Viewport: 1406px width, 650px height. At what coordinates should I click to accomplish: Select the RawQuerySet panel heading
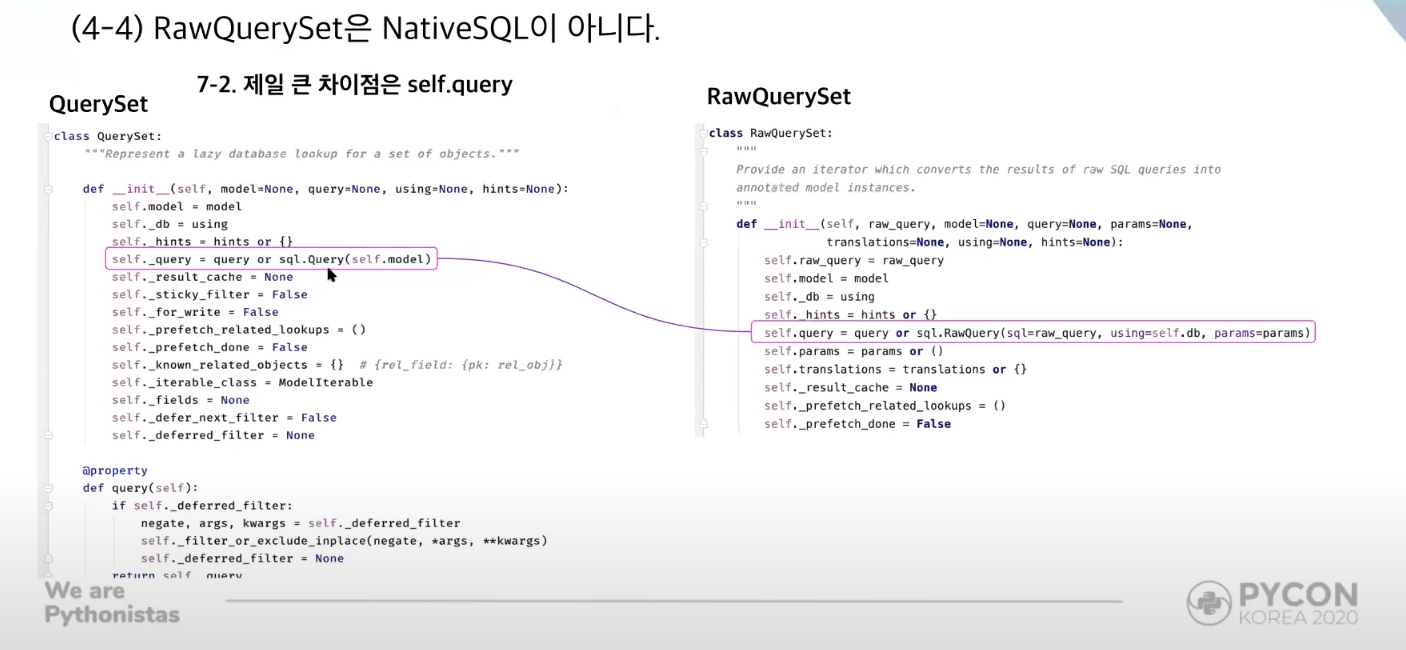coord(778,96)
